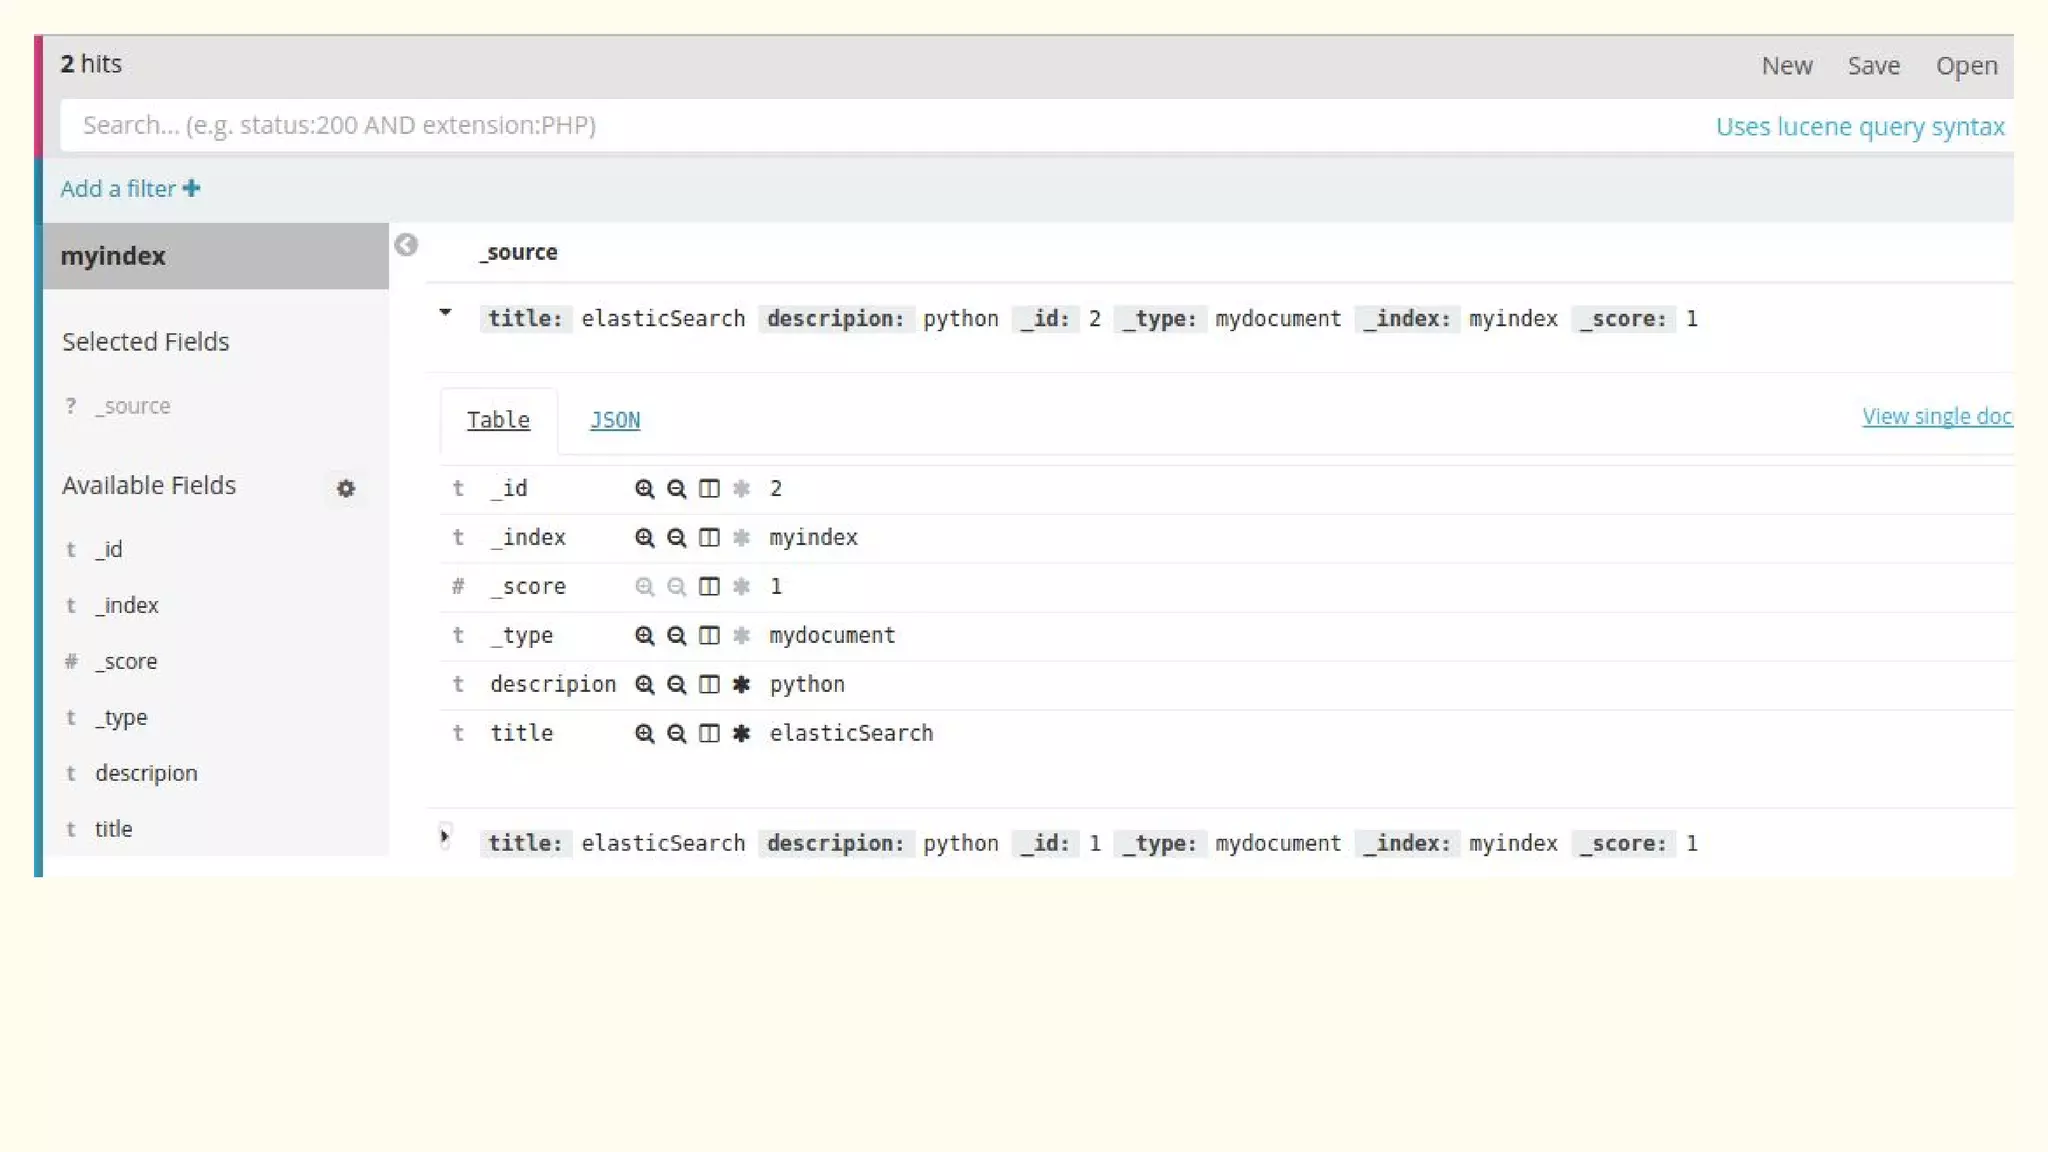Click filter-for-value icon on _type row
Screen dimensions: 2048x1152
(644, 635)
